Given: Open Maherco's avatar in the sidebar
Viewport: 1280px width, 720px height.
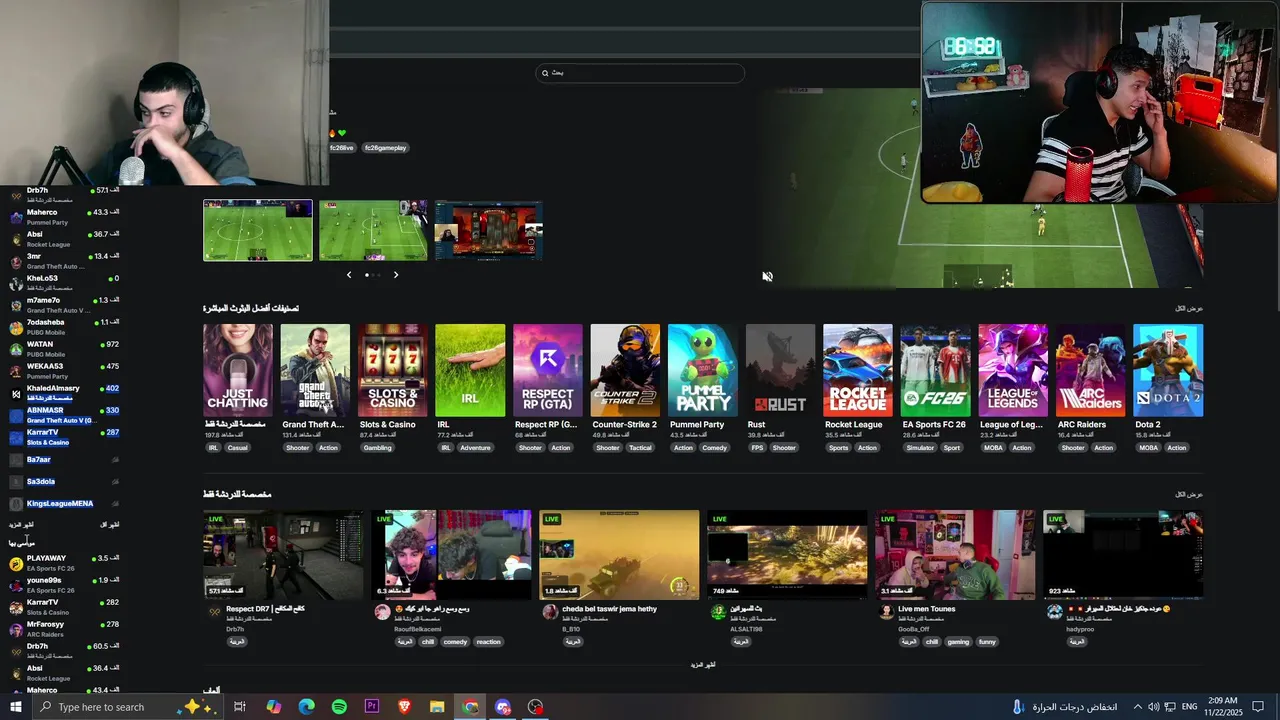Looking at the screenshot, I should [16, 217].
